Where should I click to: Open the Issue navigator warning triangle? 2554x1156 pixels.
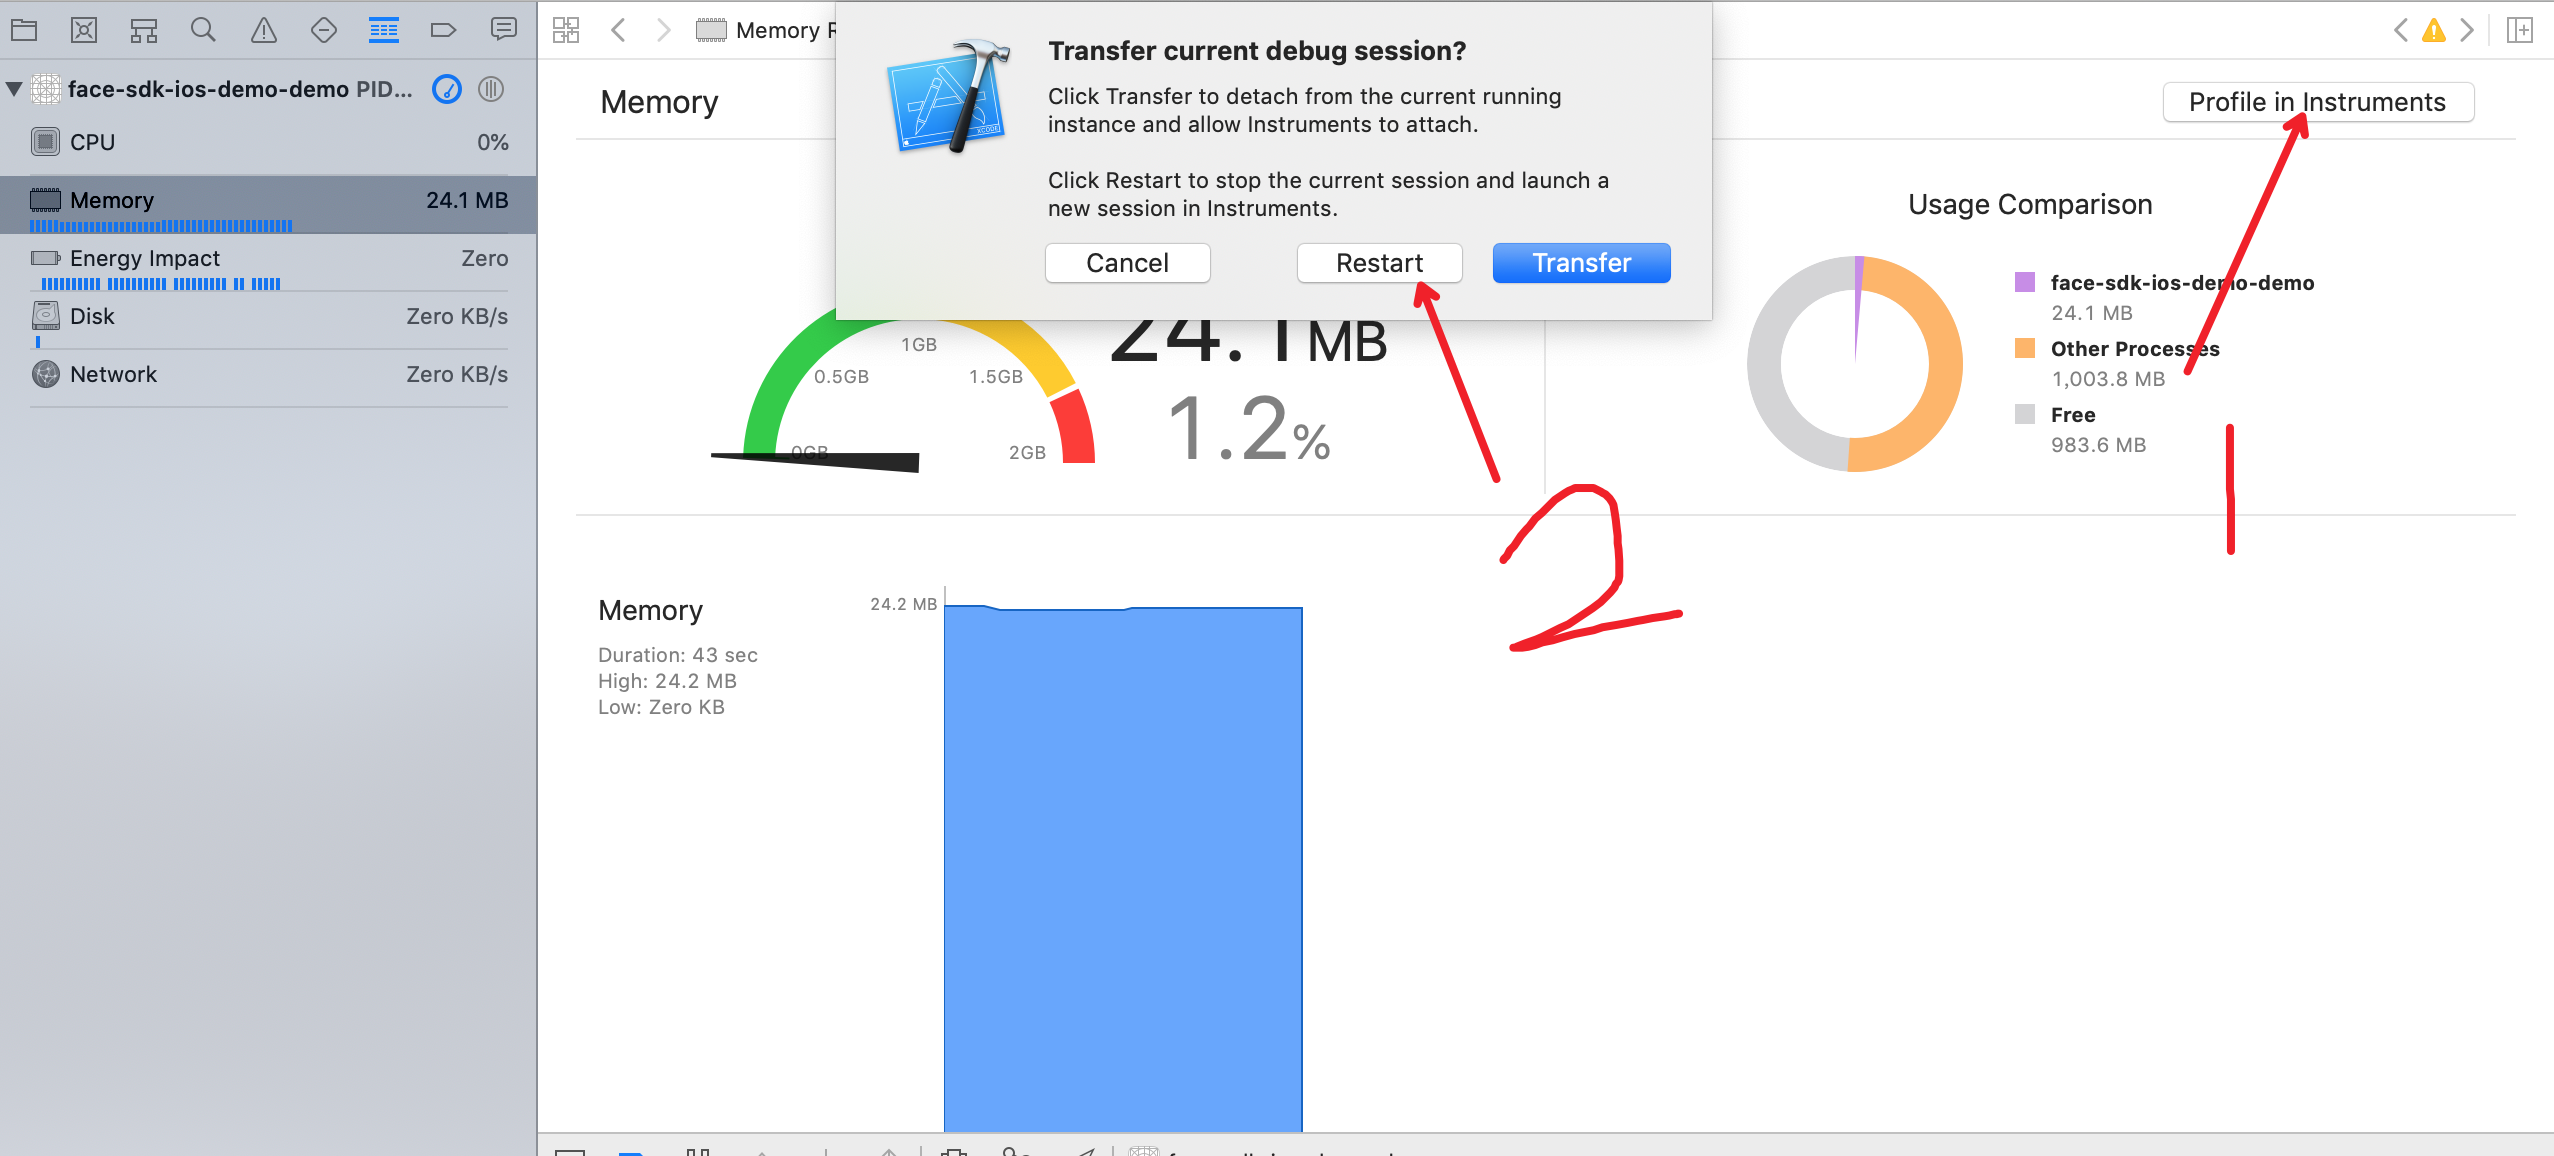click(x=263, y=30)
